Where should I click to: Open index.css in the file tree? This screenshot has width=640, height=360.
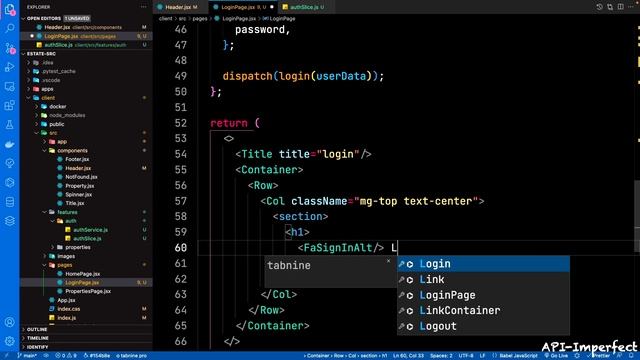[68, 309]
